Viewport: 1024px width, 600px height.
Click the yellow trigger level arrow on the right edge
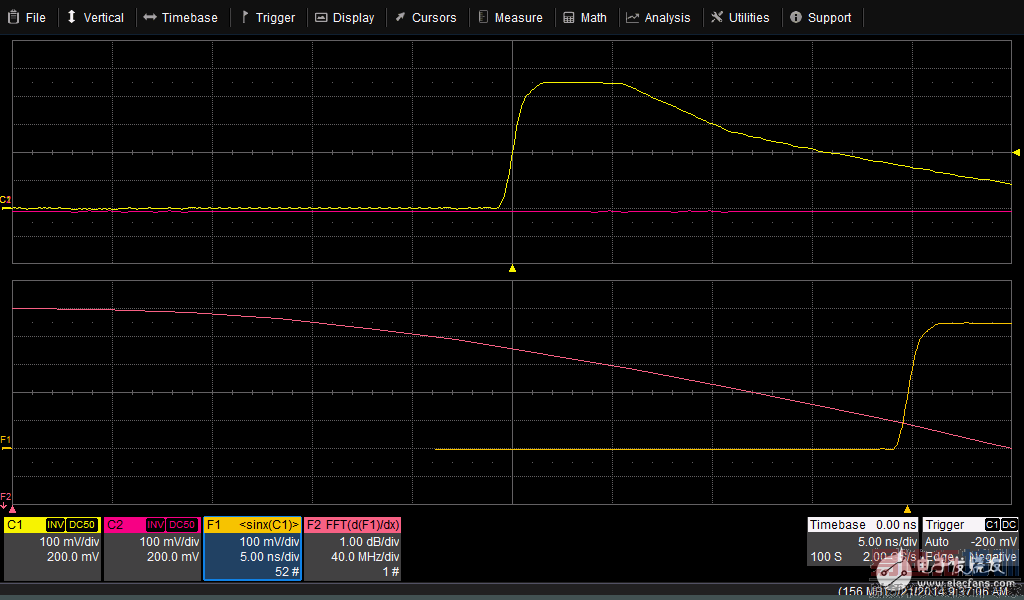coord(1016,152)
